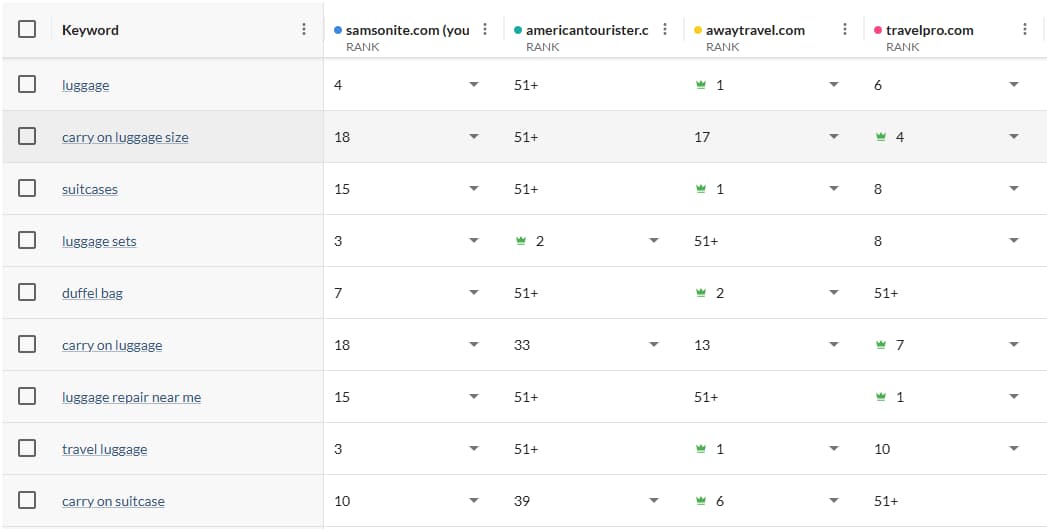Image resolution: width=1047 pixels, height=529 pixels.
Task: Expand awaytravel rank dropdown for travel luggage
Action: (x=834, y=449)
